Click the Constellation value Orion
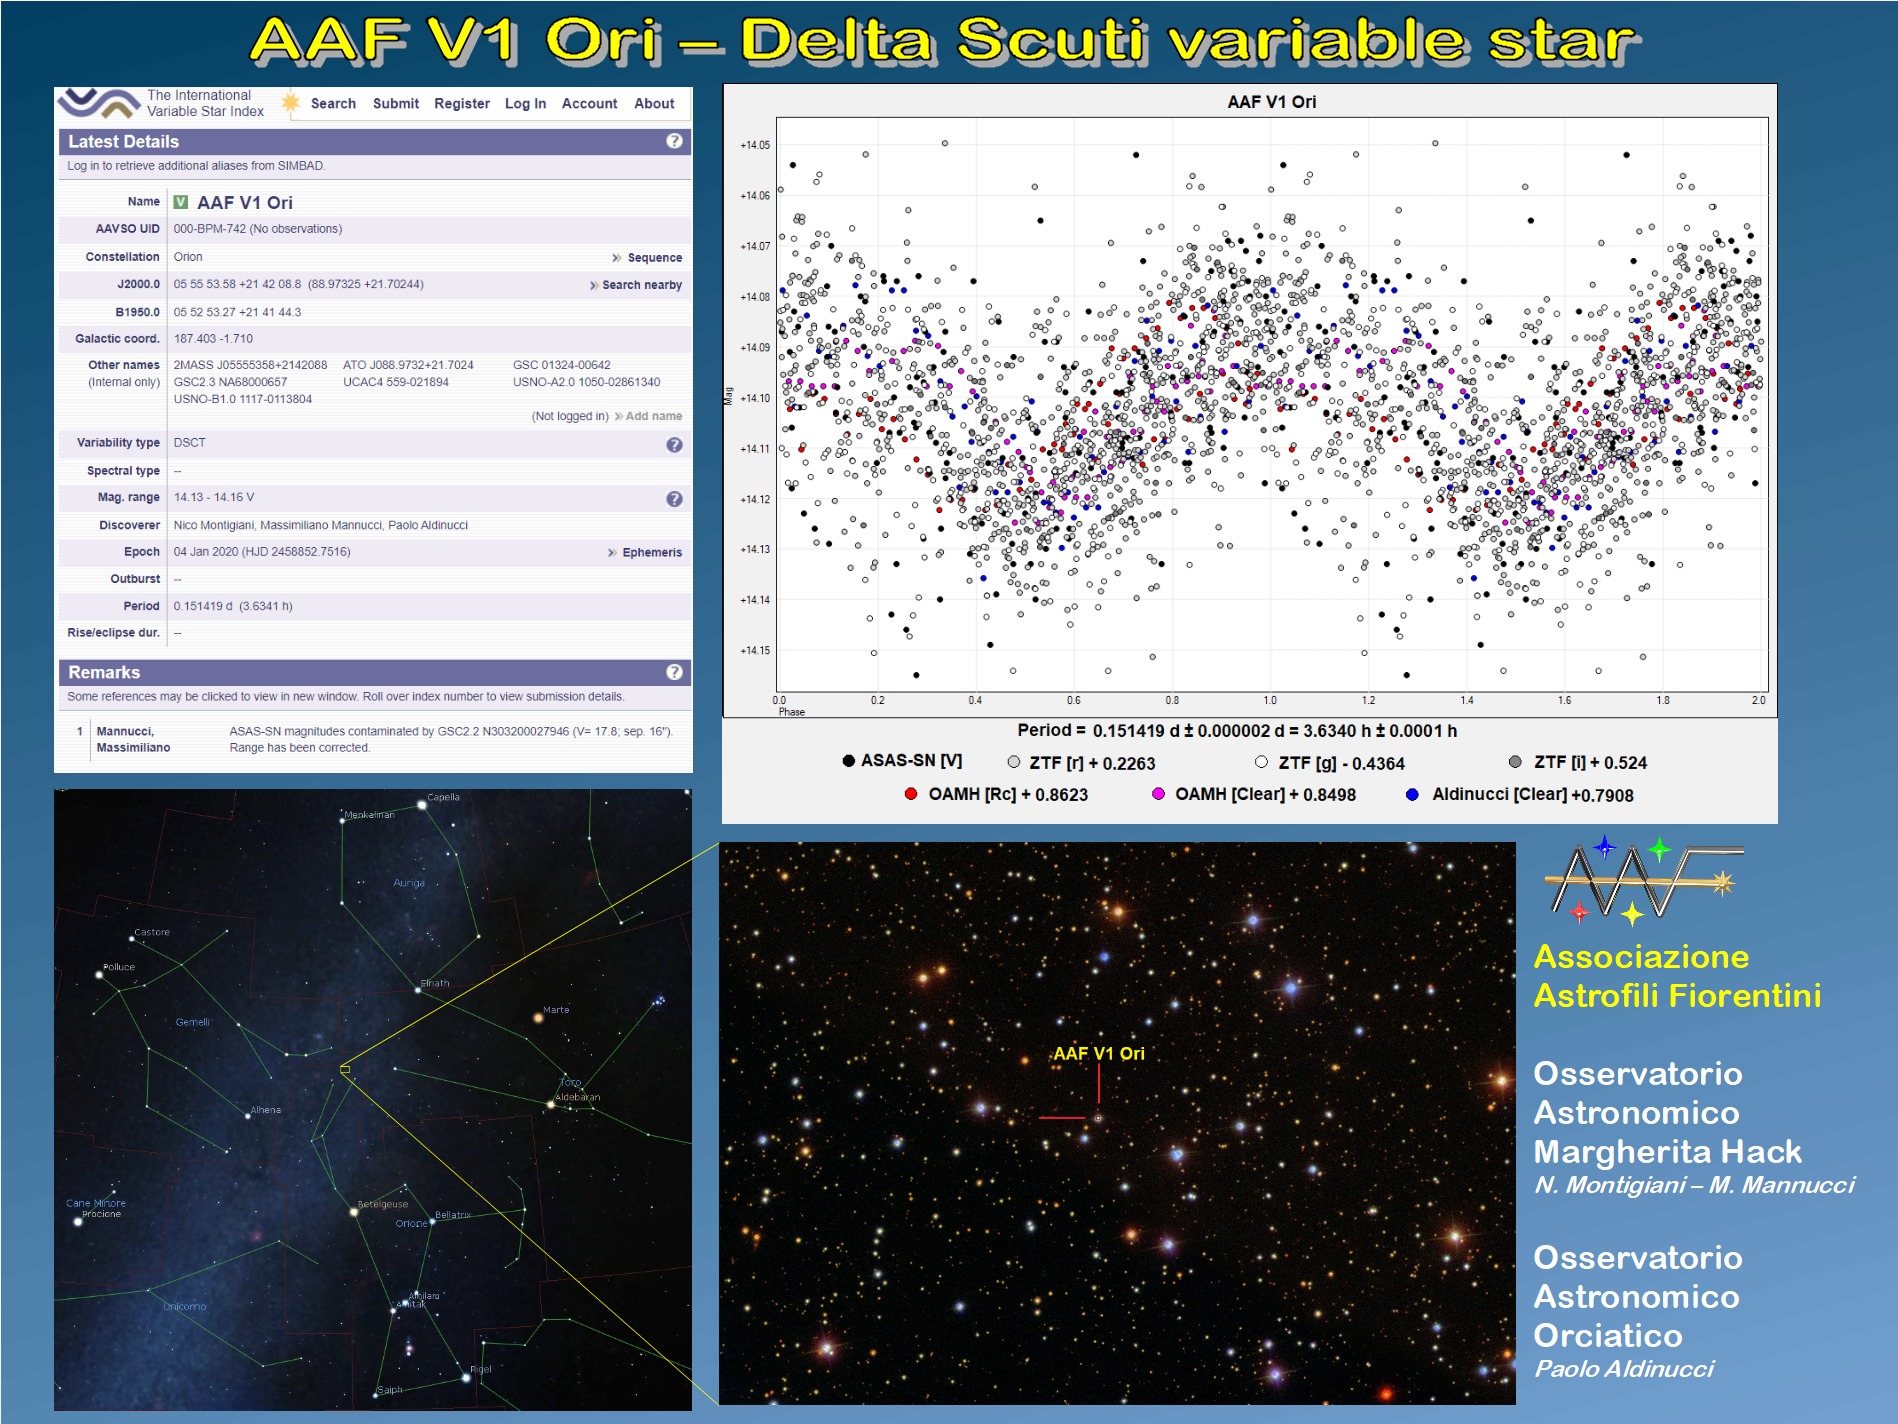The height and width of the screenshot is (1424, 1898). pos(188,257)
